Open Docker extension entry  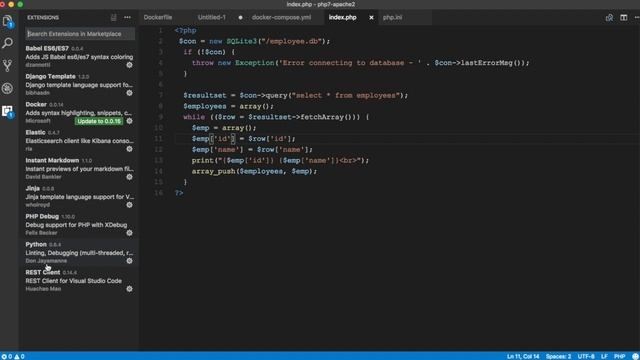point(79,113)
